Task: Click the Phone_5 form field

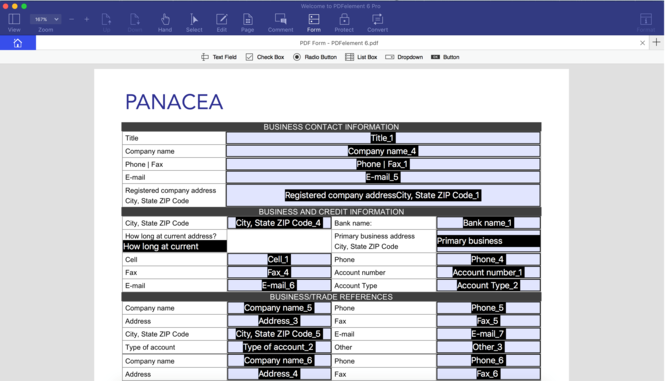Action: pos(488,308)
